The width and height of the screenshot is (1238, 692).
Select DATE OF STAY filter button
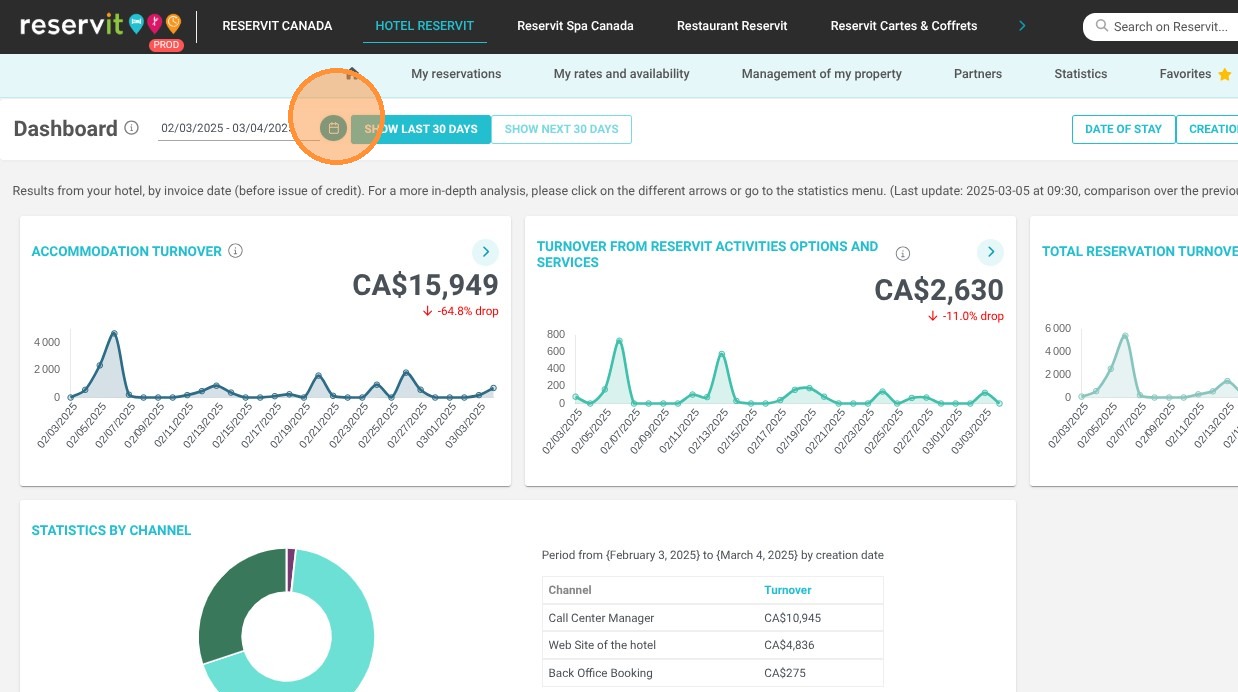pos(1123,129)
